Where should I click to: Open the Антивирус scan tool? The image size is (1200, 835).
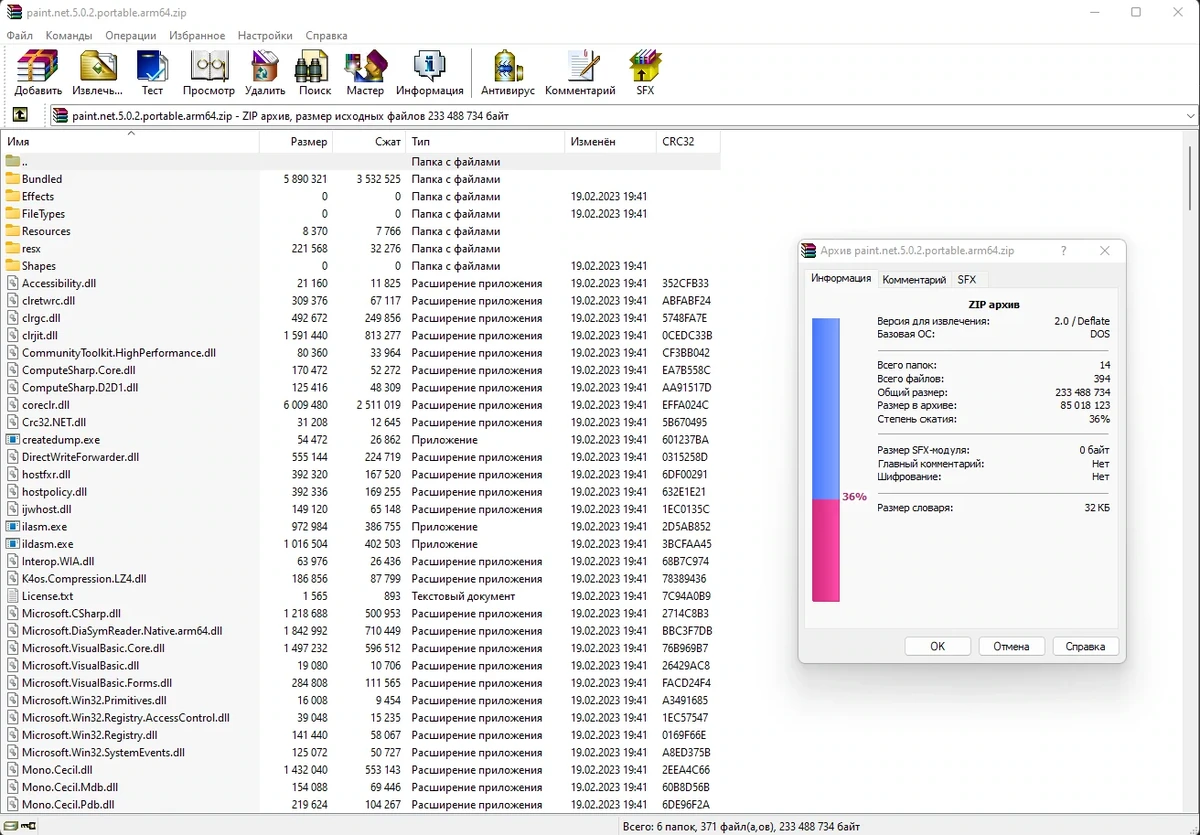pos(508,72)
